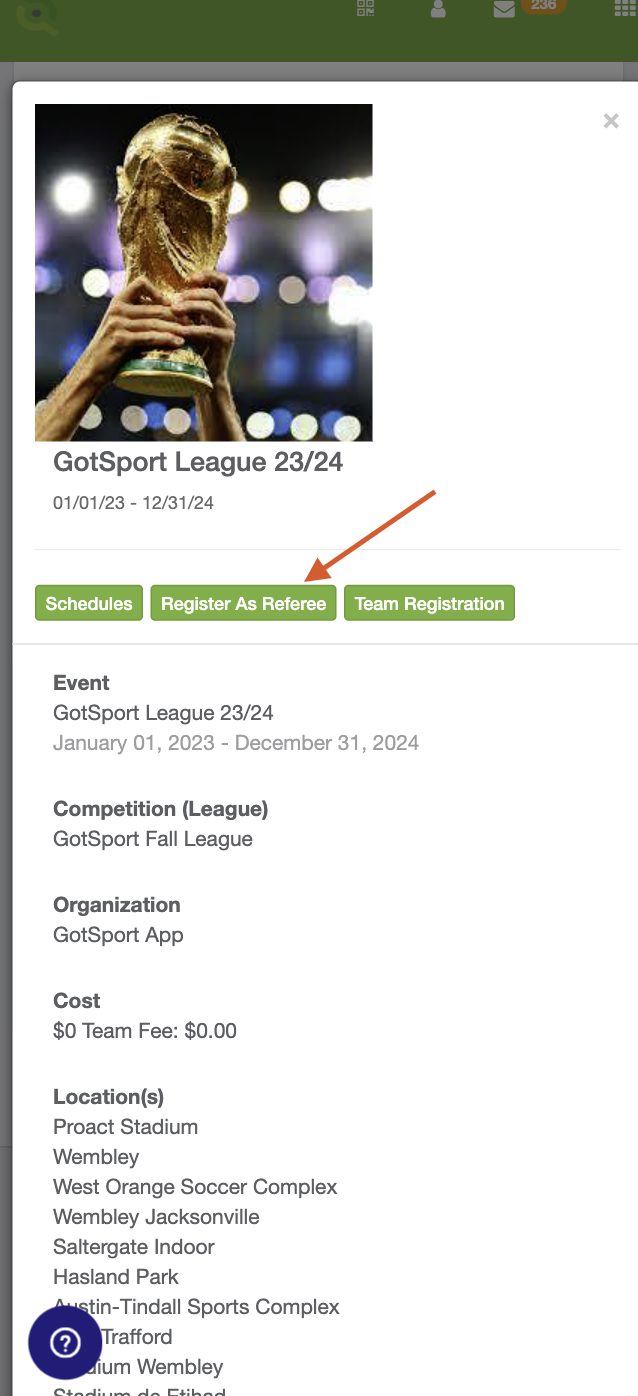Viewport: 638px width, 1396px height.
Task: Open the help question mark button
Action: click(x=65, y=1342)
